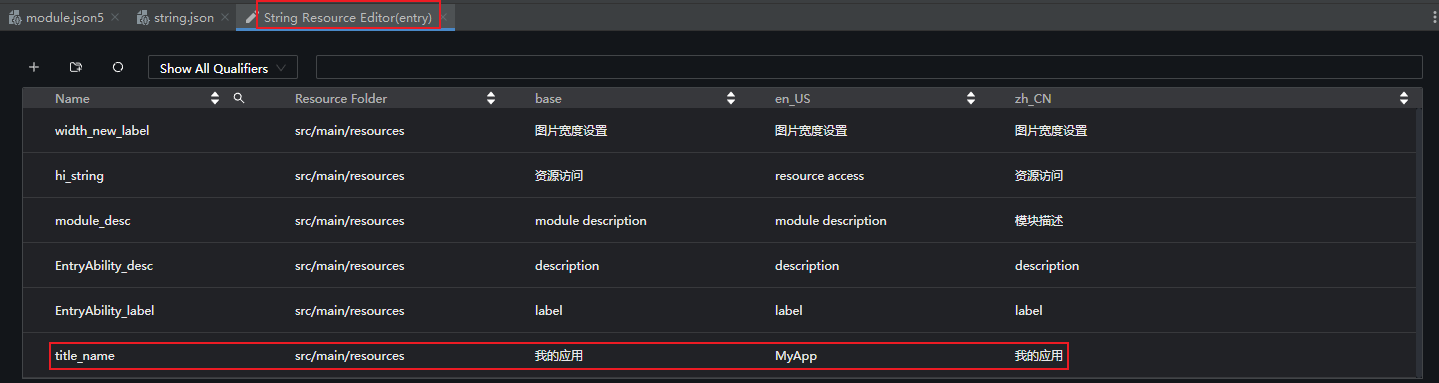Select the hi_string row name
Screen dimensions: 1439x383
coord(79,175)
